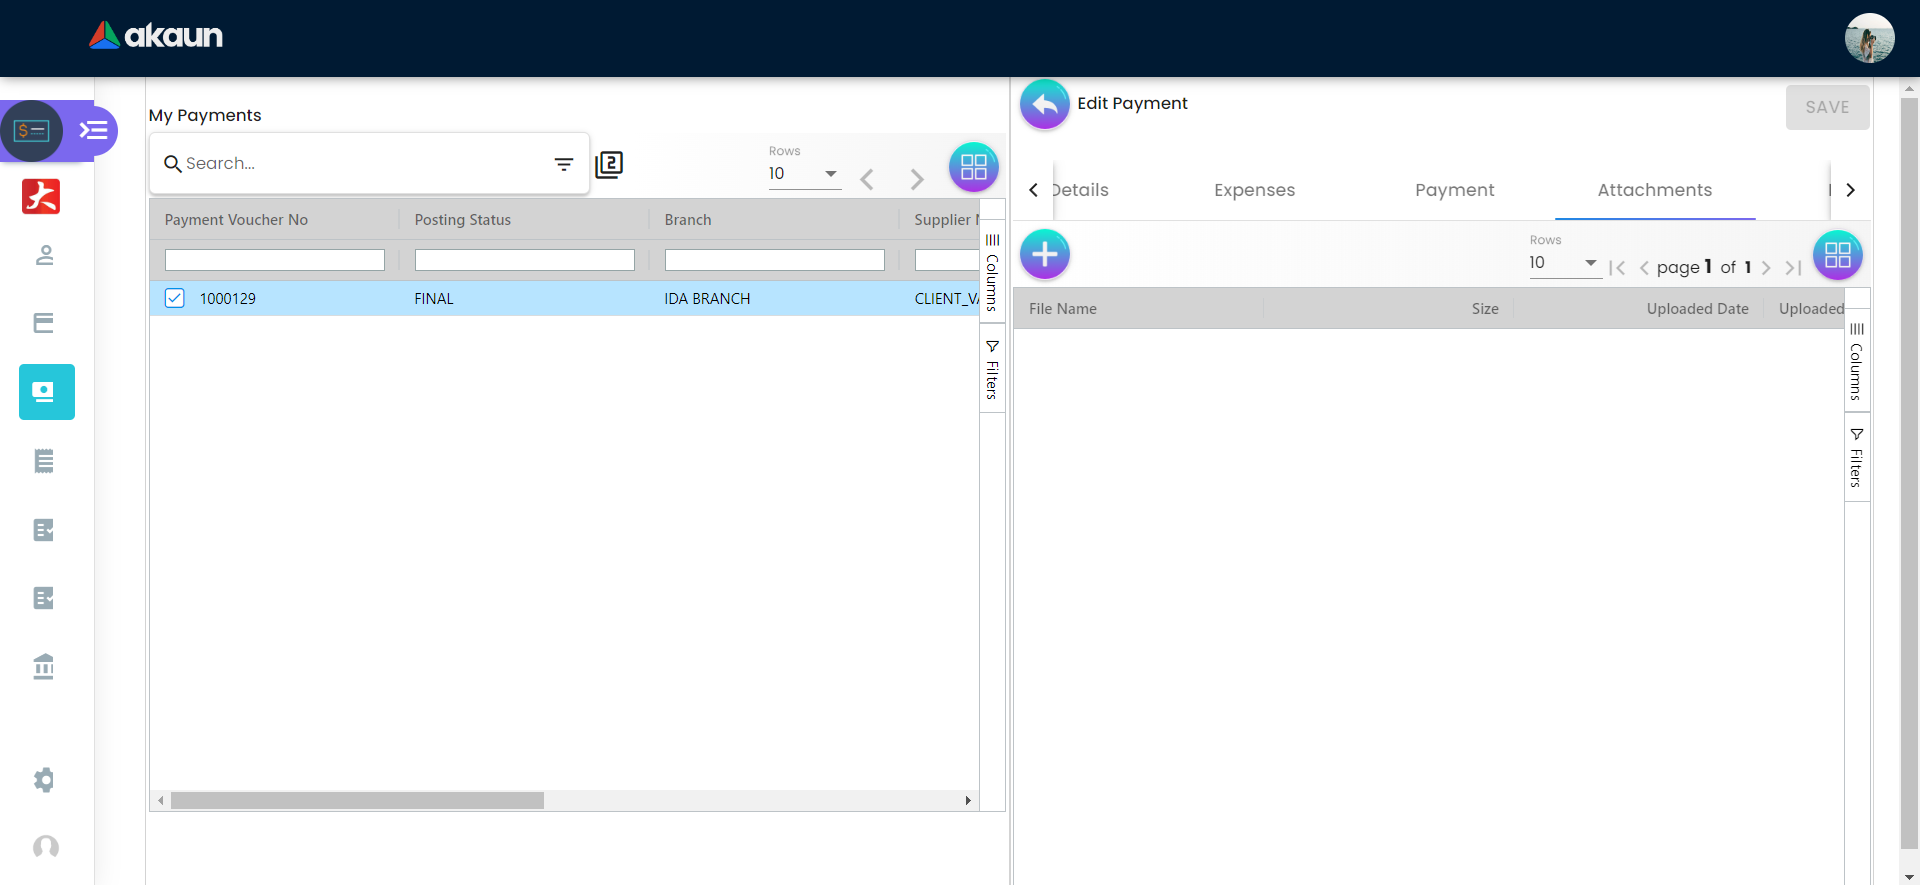The width and height of the screenshot is (1920, 885).
Task: Click the back arrow in Edit Payment
Action: click(1045, 104)
